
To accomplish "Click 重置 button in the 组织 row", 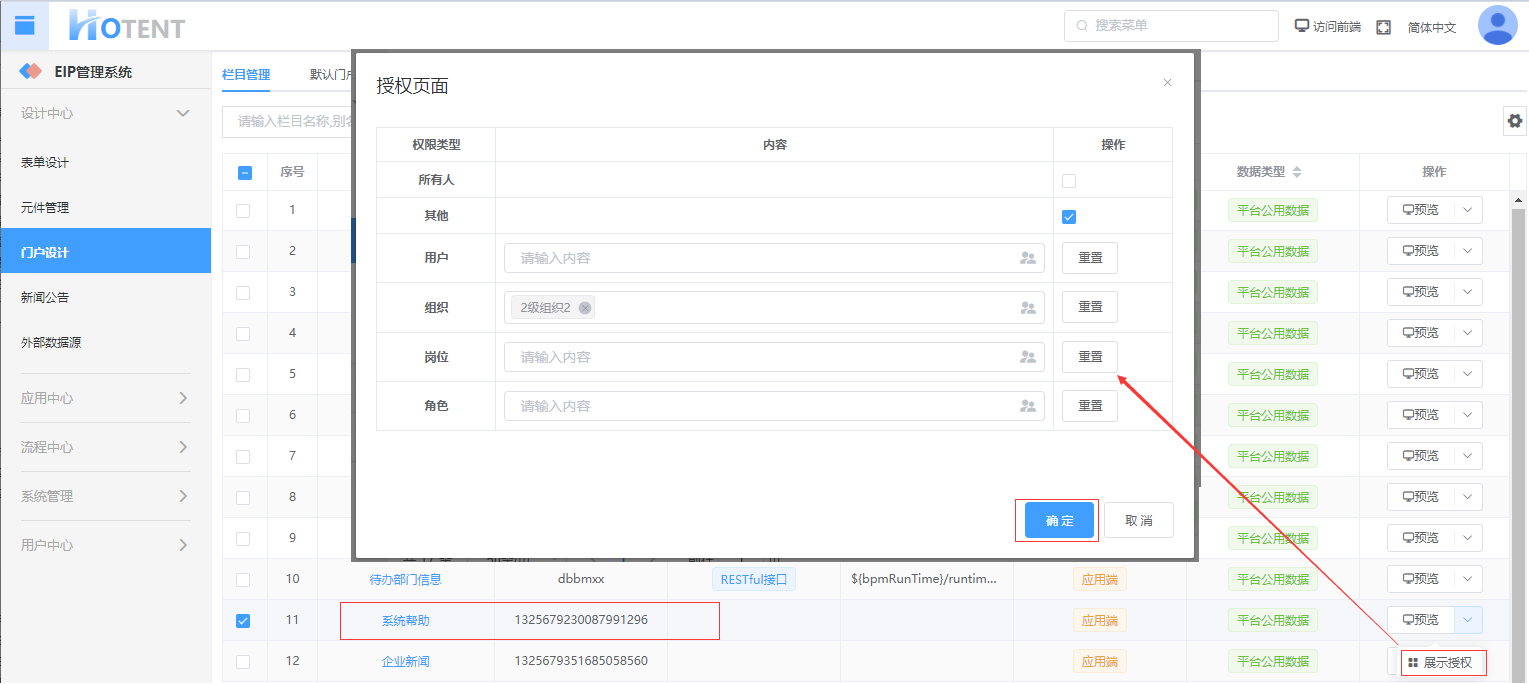I will [x=1089, y=308].
